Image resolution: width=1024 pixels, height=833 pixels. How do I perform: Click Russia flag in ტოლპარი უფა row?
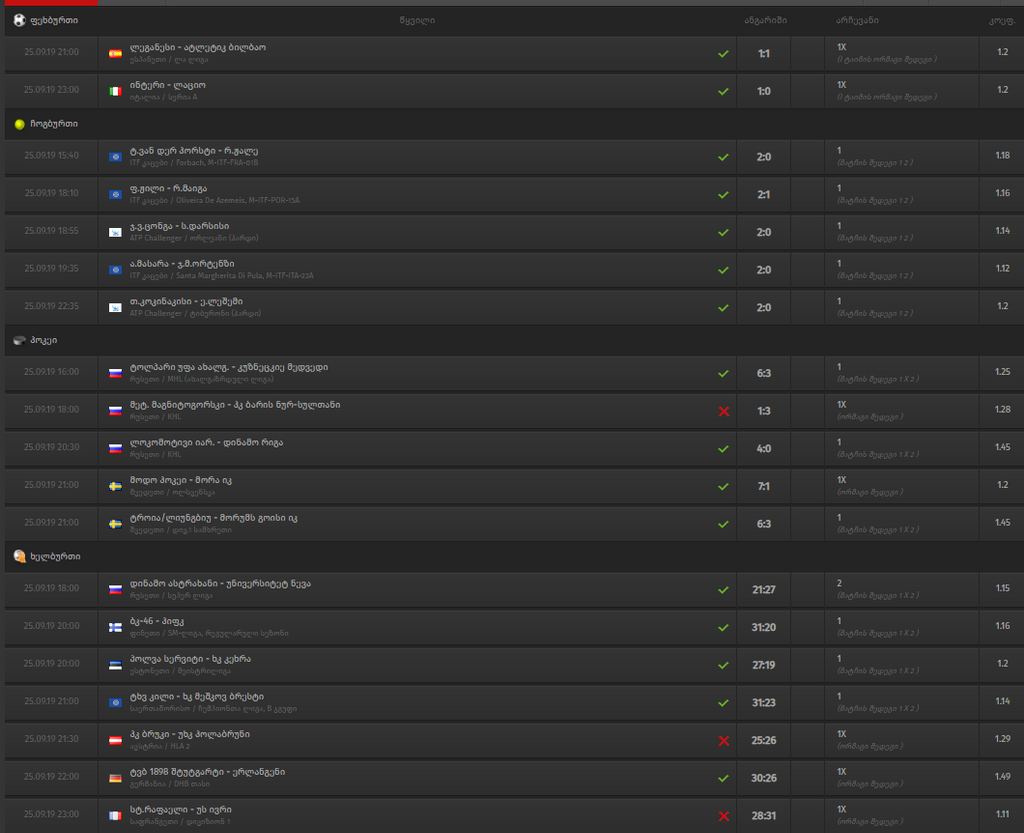click(x=116, y=373)
